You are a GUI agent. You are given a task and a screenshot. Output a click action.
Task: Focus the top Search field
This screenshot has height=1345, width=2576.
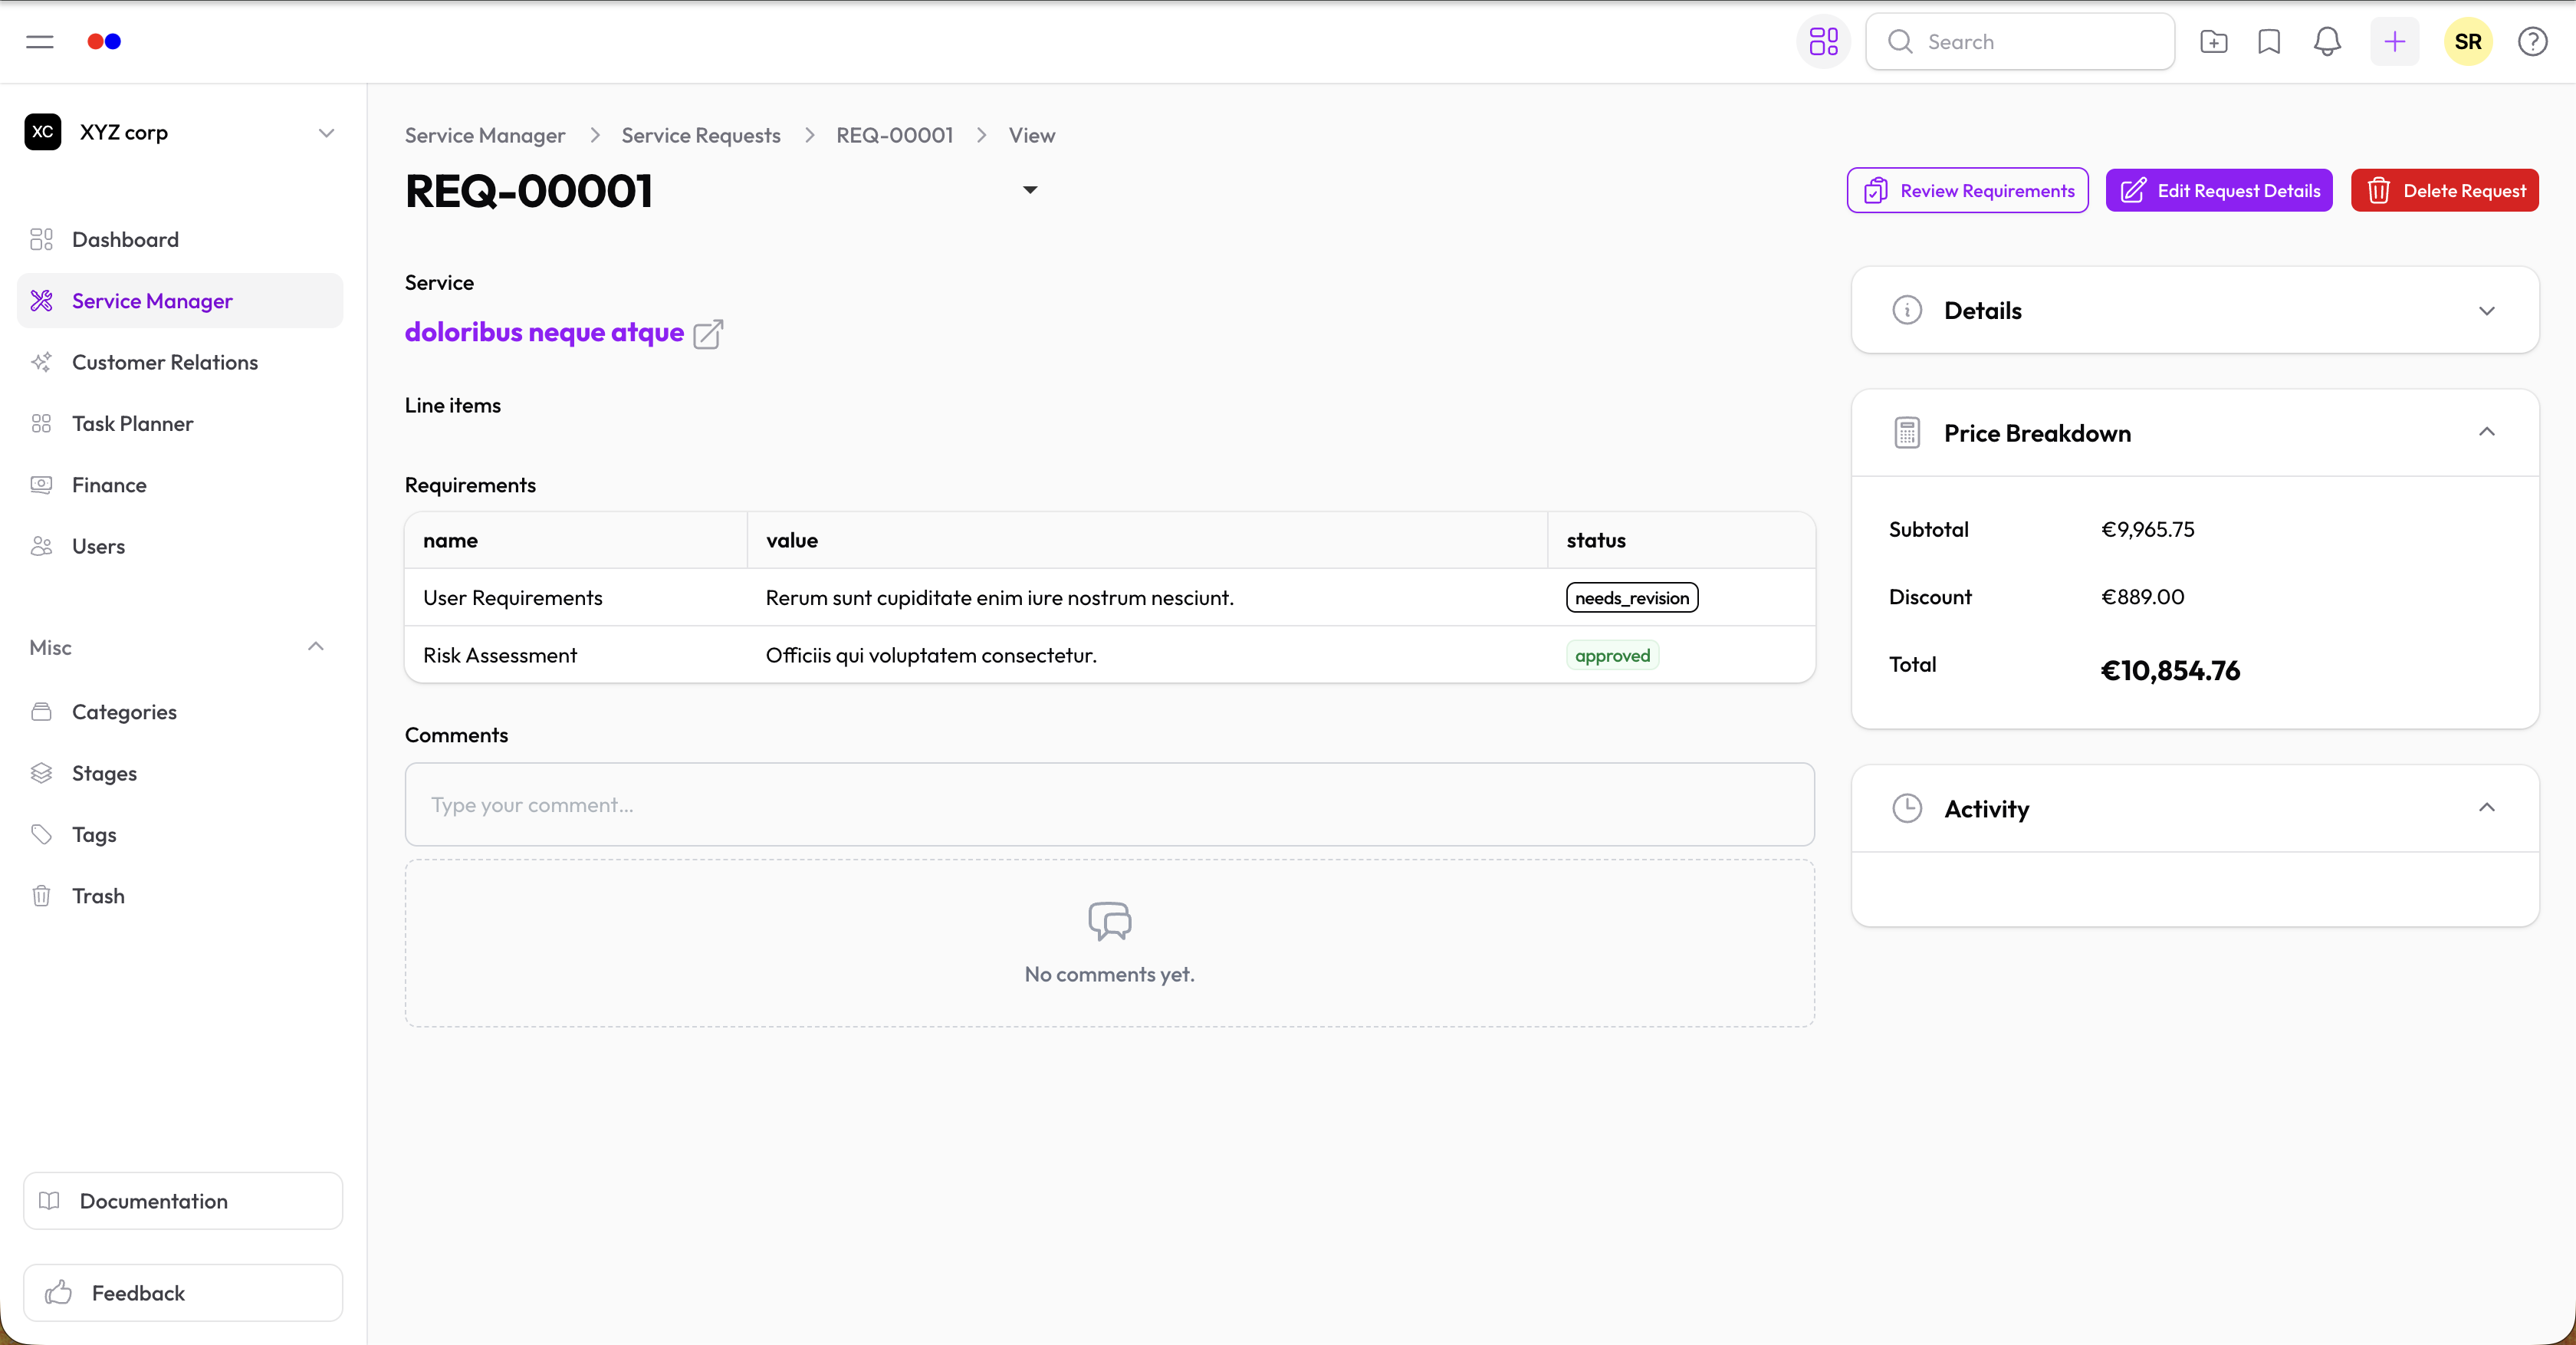click(2020, 42)
